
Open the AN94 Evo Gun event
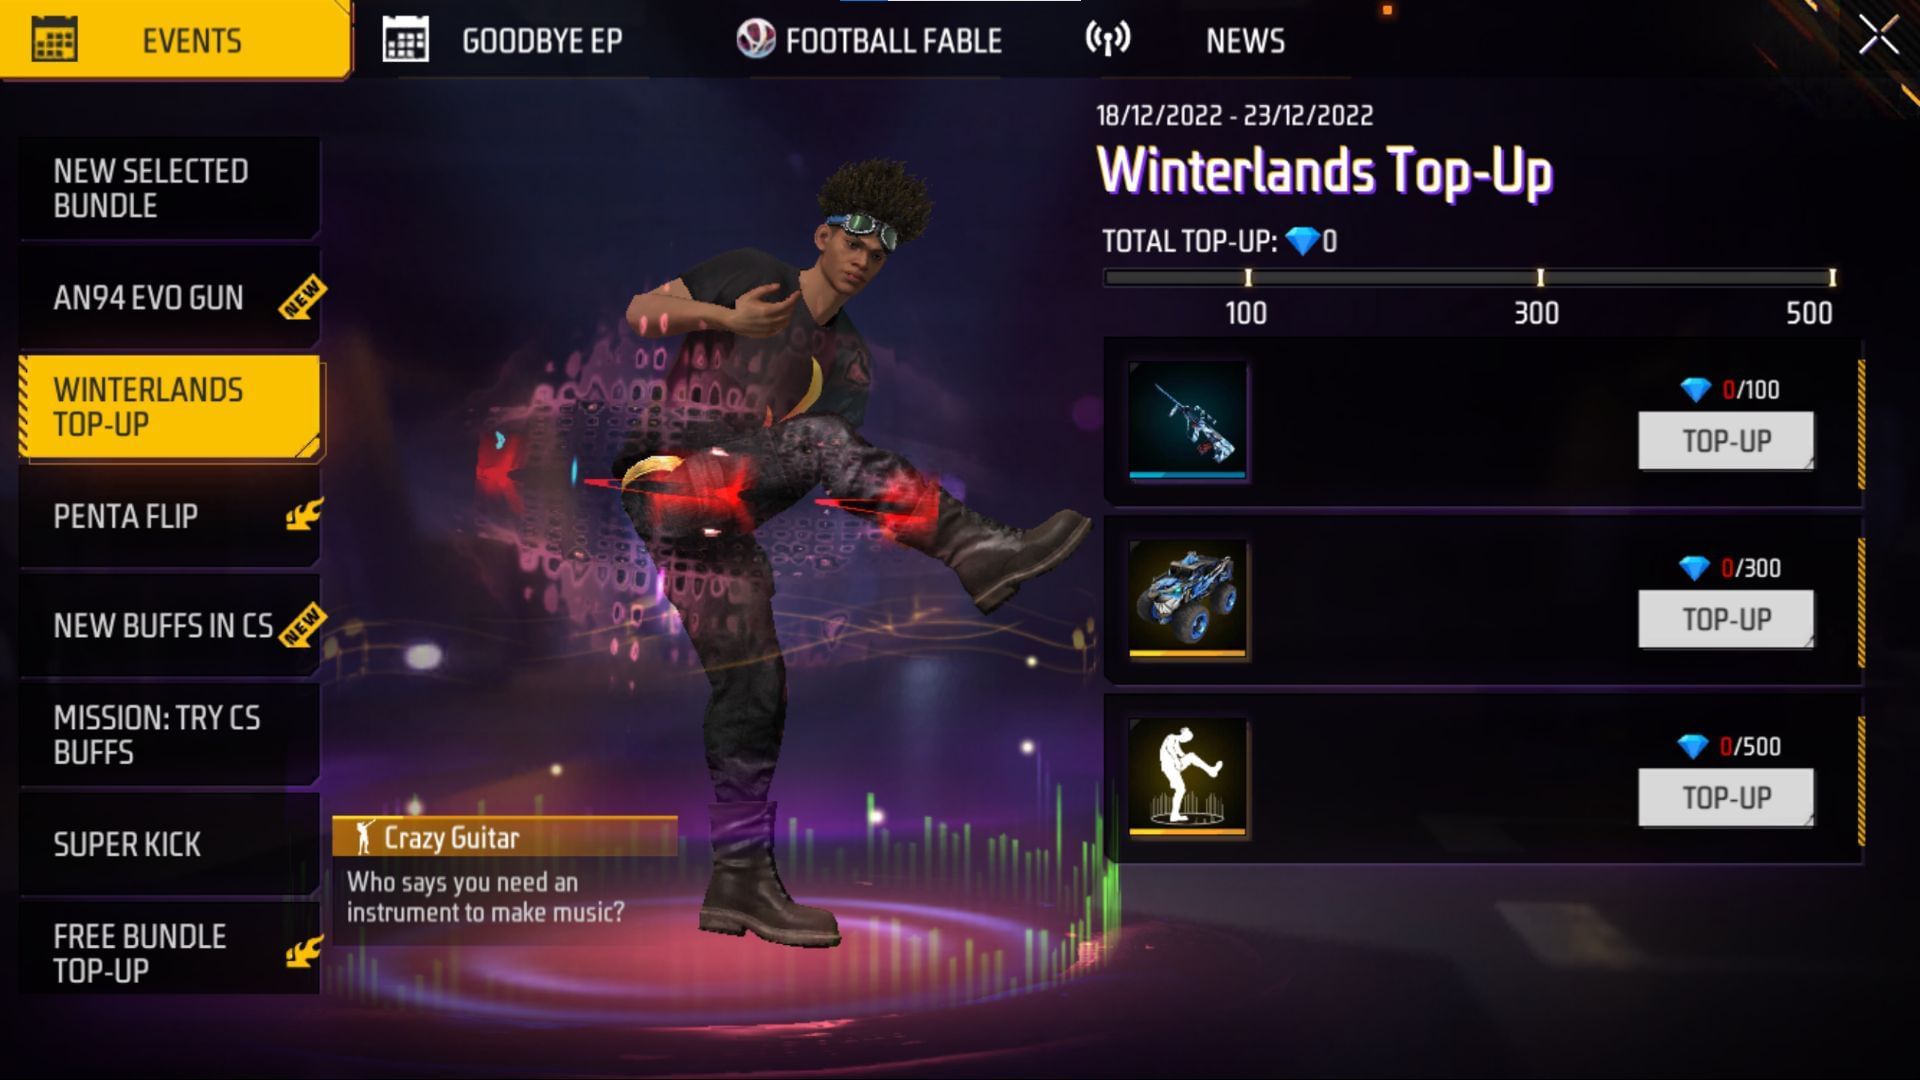point(170,297)
